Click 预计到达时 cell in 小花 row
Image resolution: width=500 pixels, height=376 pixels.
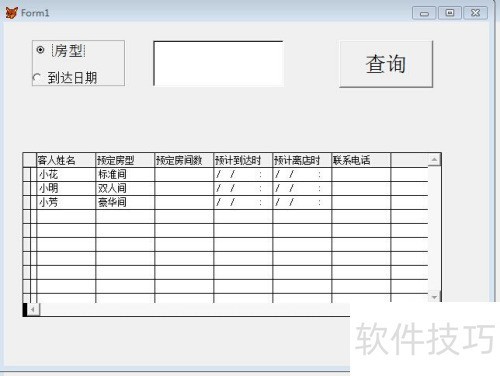[x=243, y=174]
